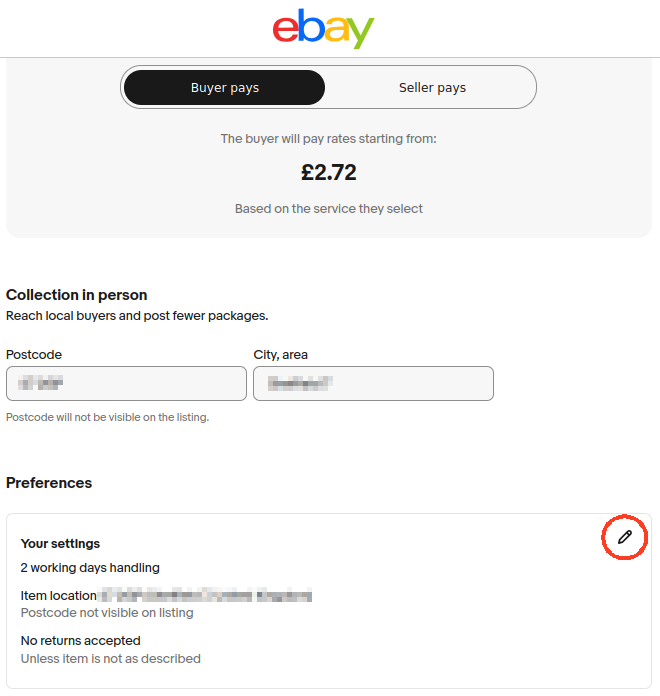Click the Item location line

point(166,595)
